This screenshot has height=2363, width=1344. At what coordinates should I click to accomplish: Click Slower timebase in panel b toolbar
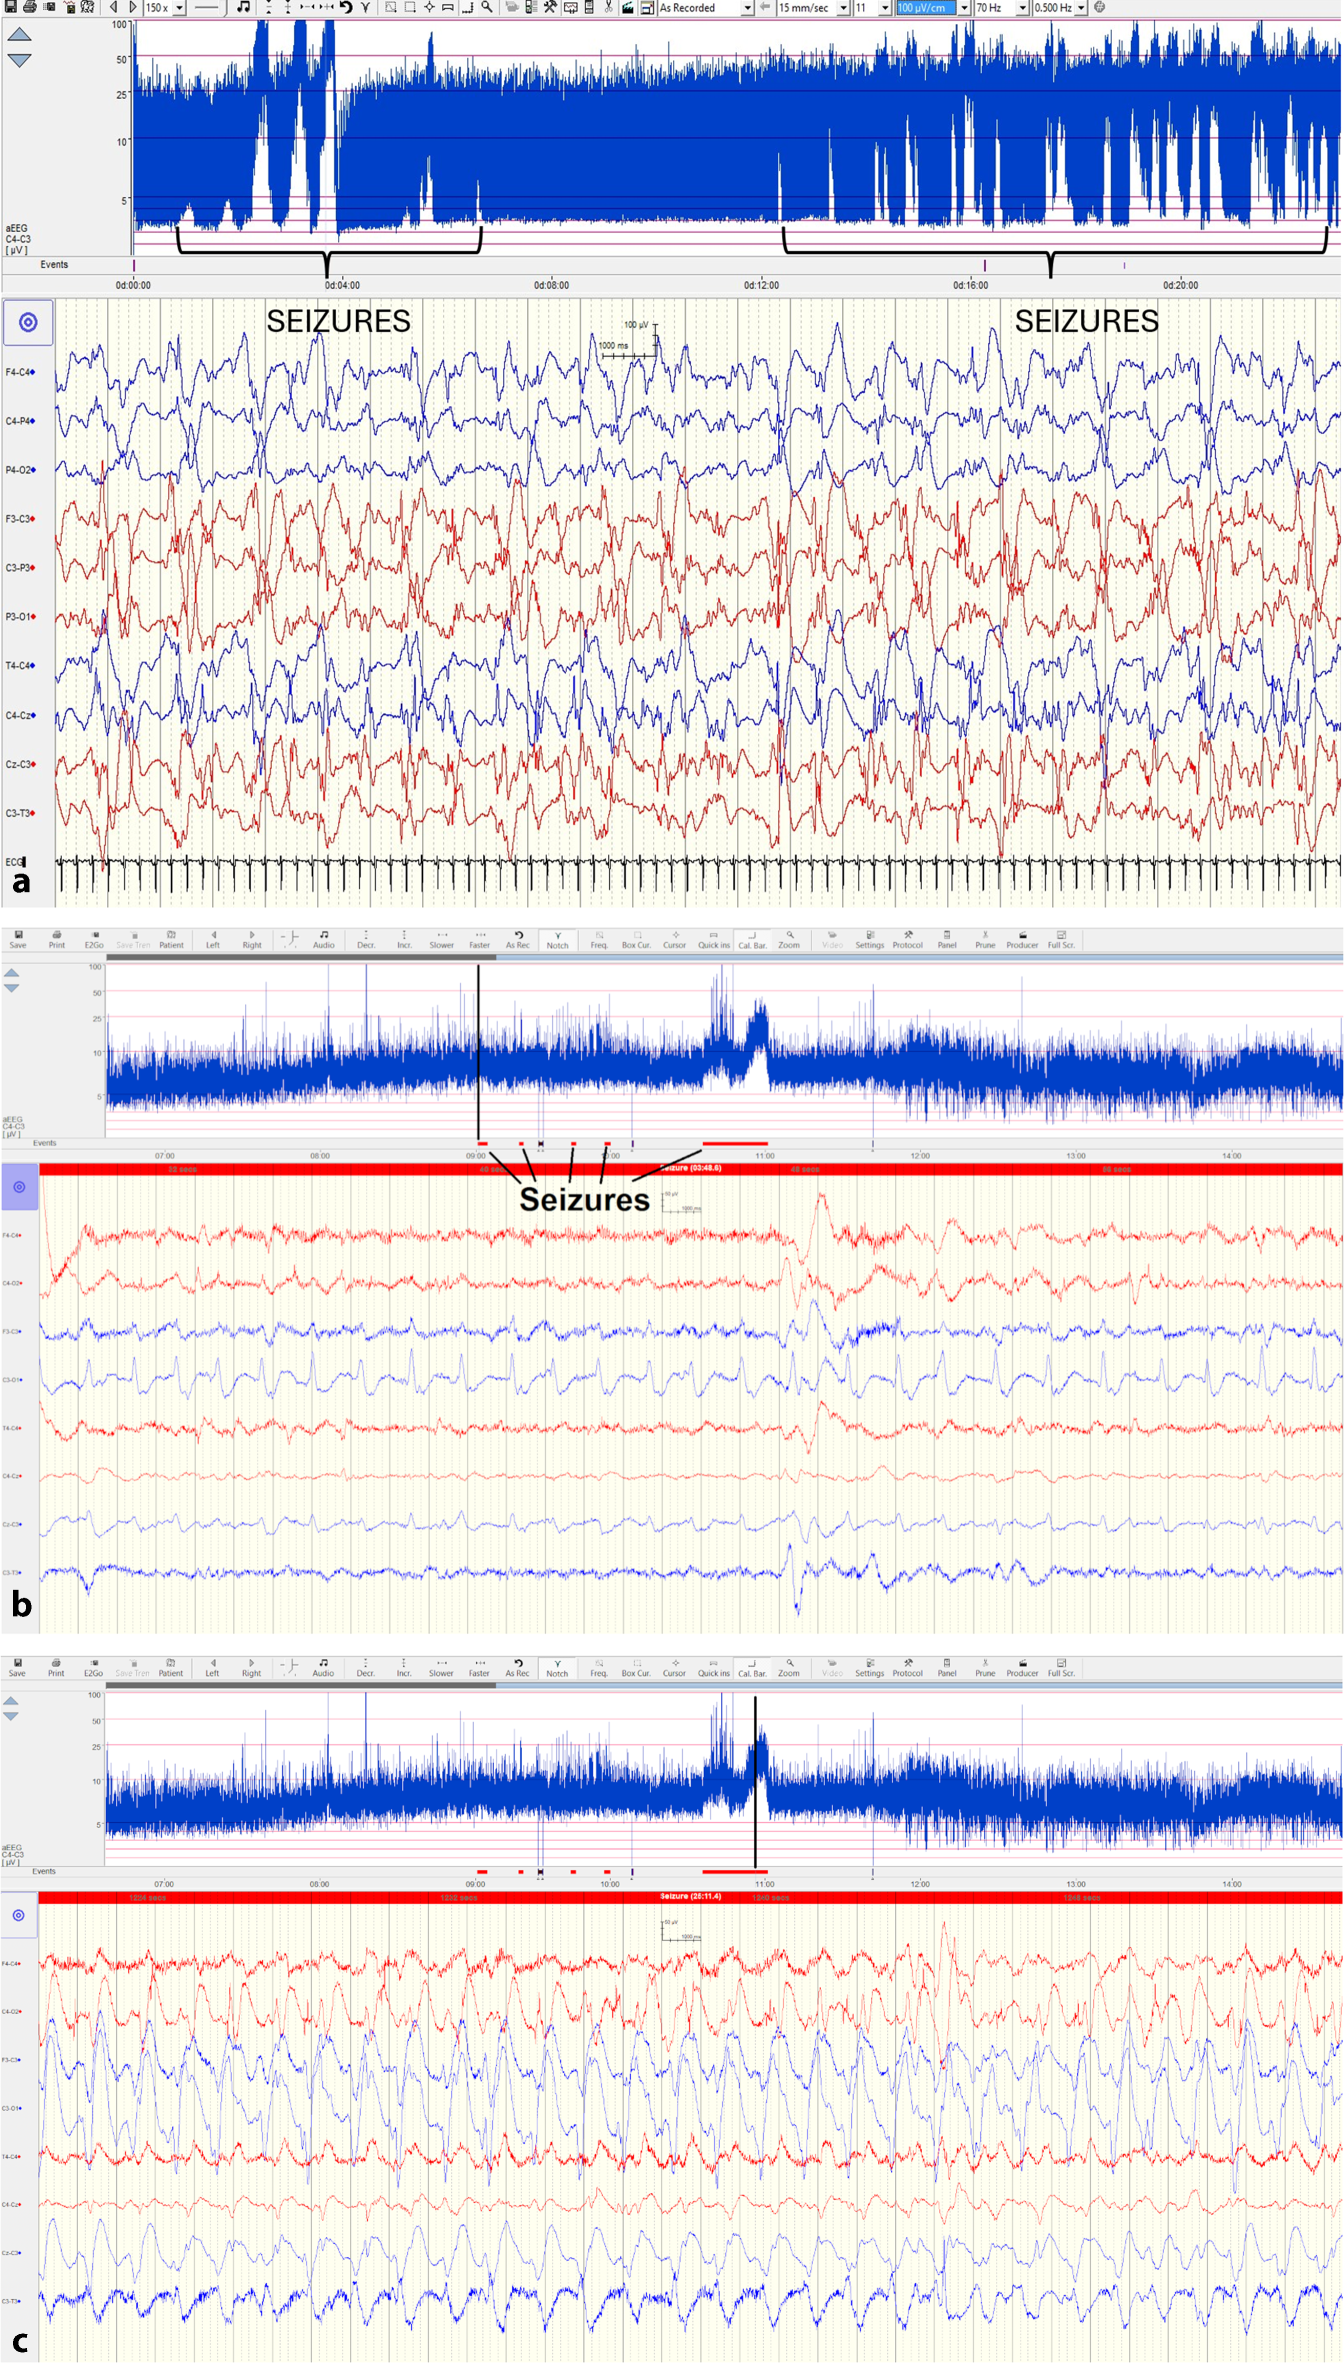442,939
